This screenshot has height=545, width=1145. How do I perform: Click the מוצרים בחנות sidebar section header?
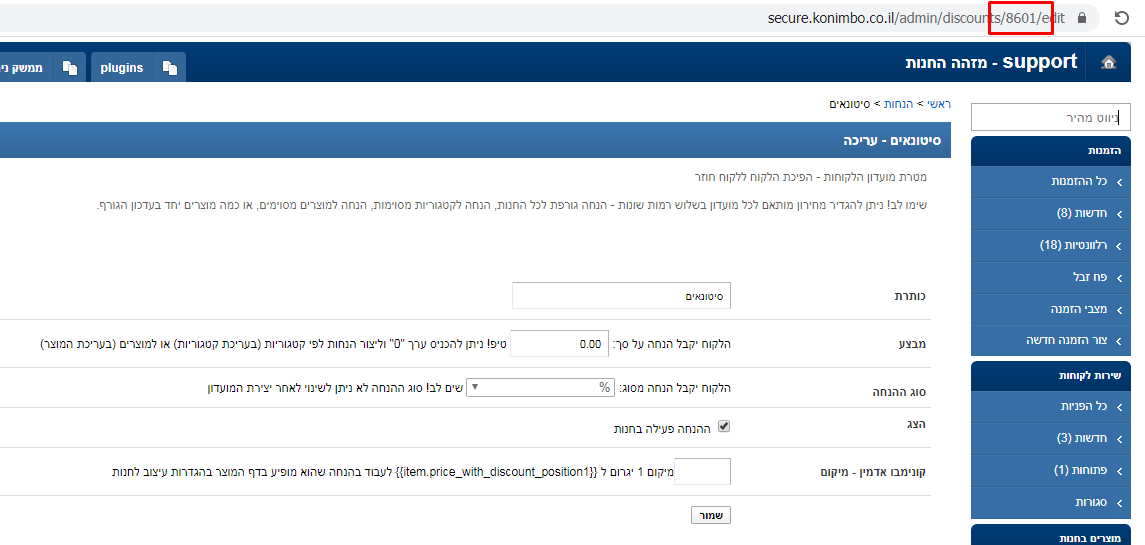pyautogui.click(x=1051, y=535)
